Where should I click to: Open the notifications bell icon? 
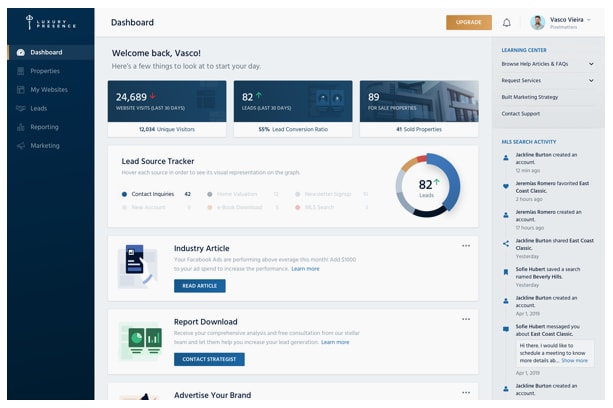(507, 23)
